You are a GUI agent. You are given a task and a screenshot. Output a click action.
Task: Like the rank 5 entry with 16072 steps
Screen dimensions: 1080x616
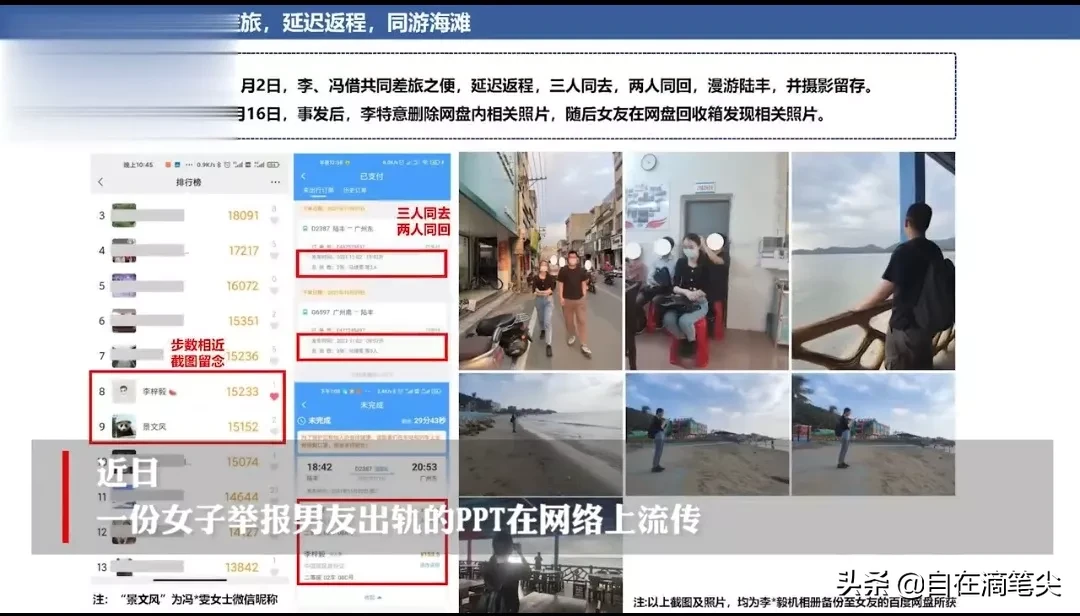[x=274, y=291]
